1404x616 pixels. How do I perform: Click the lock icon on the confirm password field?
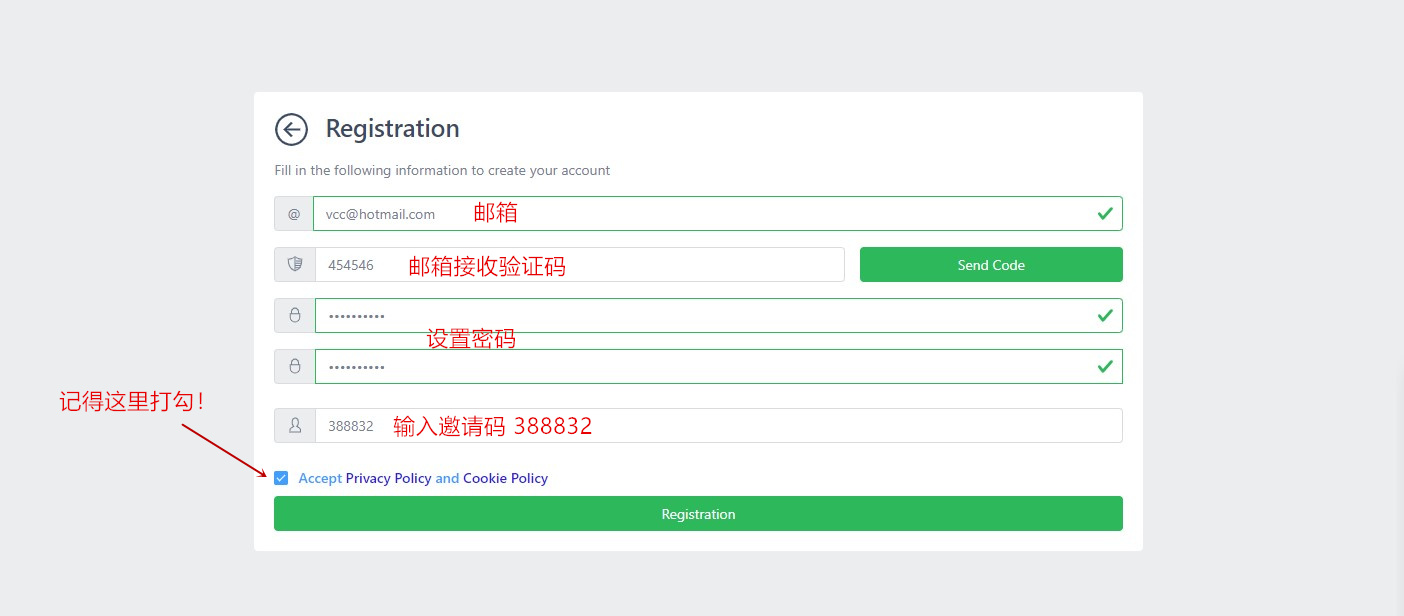tap(294, 366)
